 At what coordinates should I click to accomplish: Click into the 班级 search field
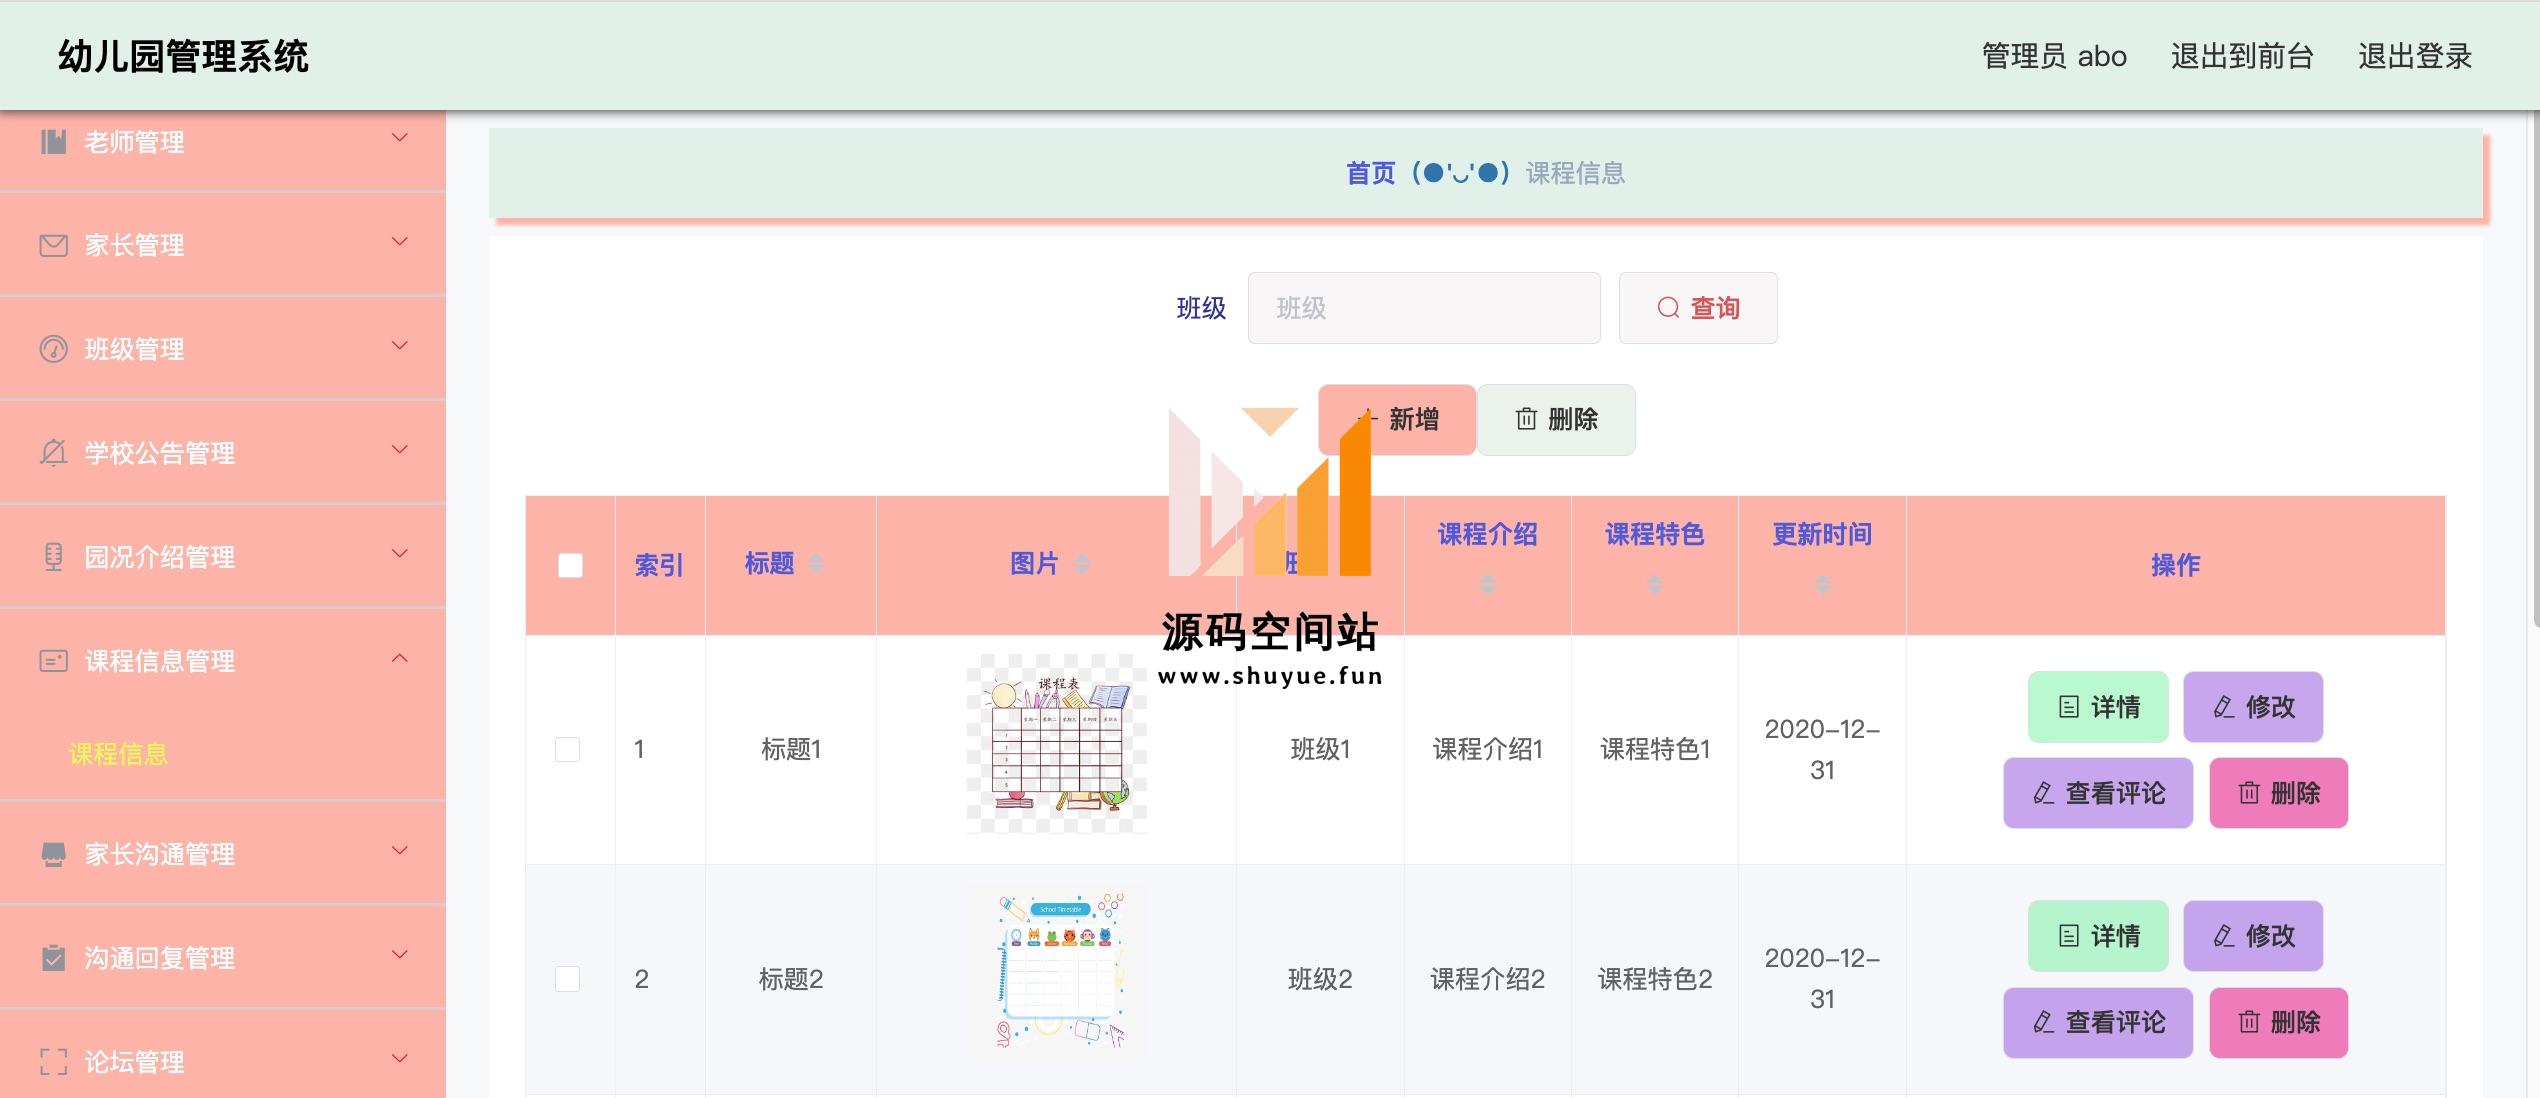click(1424, 308)
